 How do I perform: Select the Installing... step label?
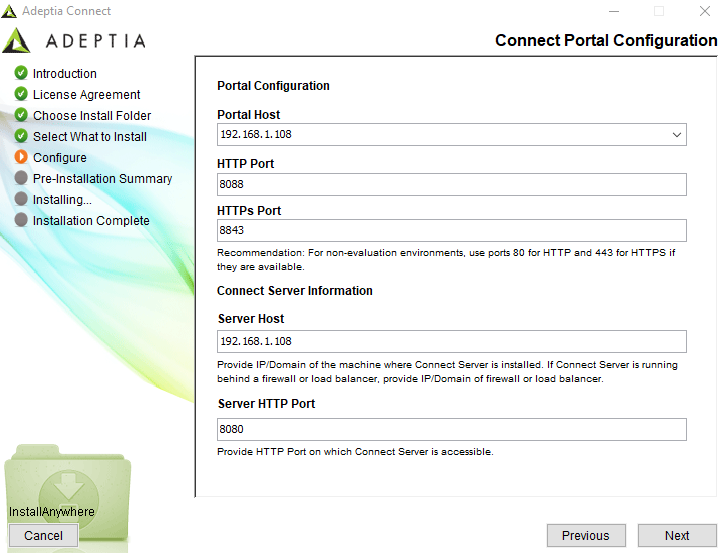point(62,200)
